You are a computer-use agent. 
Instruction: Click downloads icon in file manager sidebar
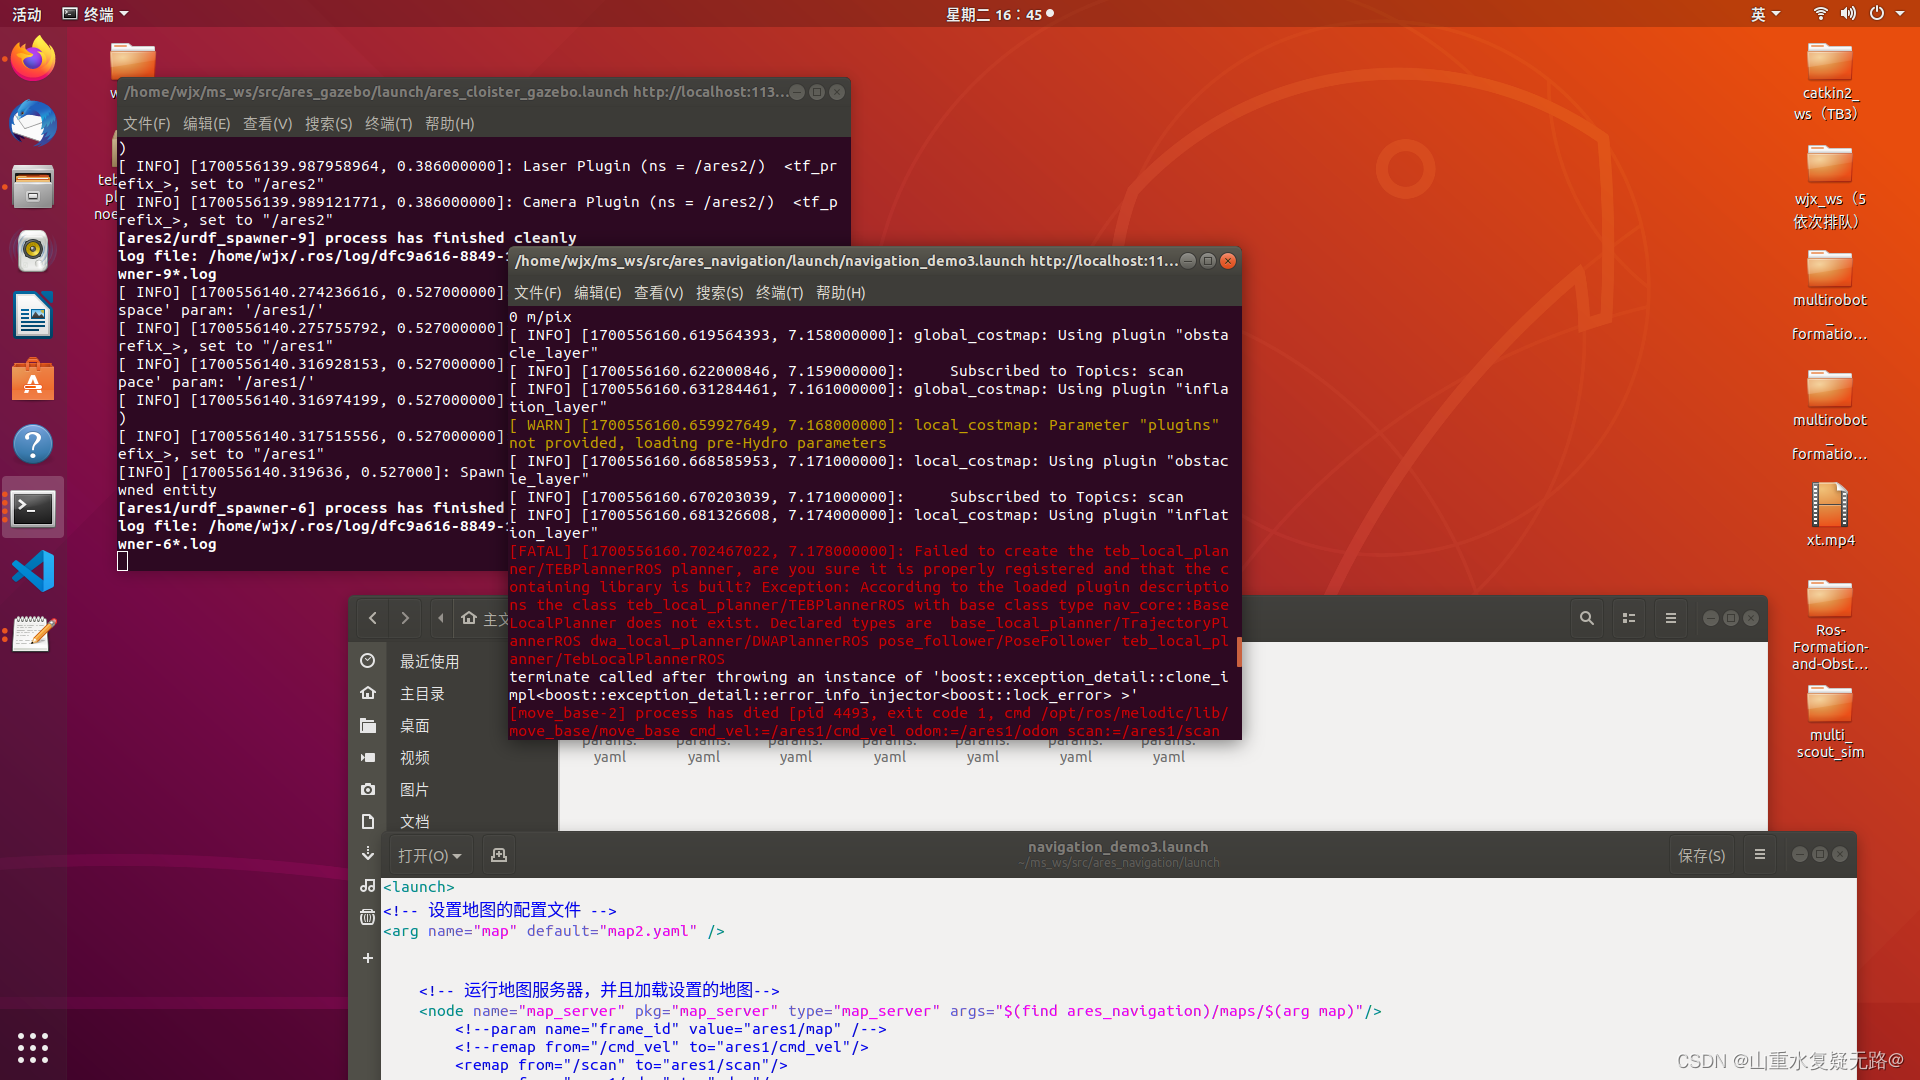point(368,853)
